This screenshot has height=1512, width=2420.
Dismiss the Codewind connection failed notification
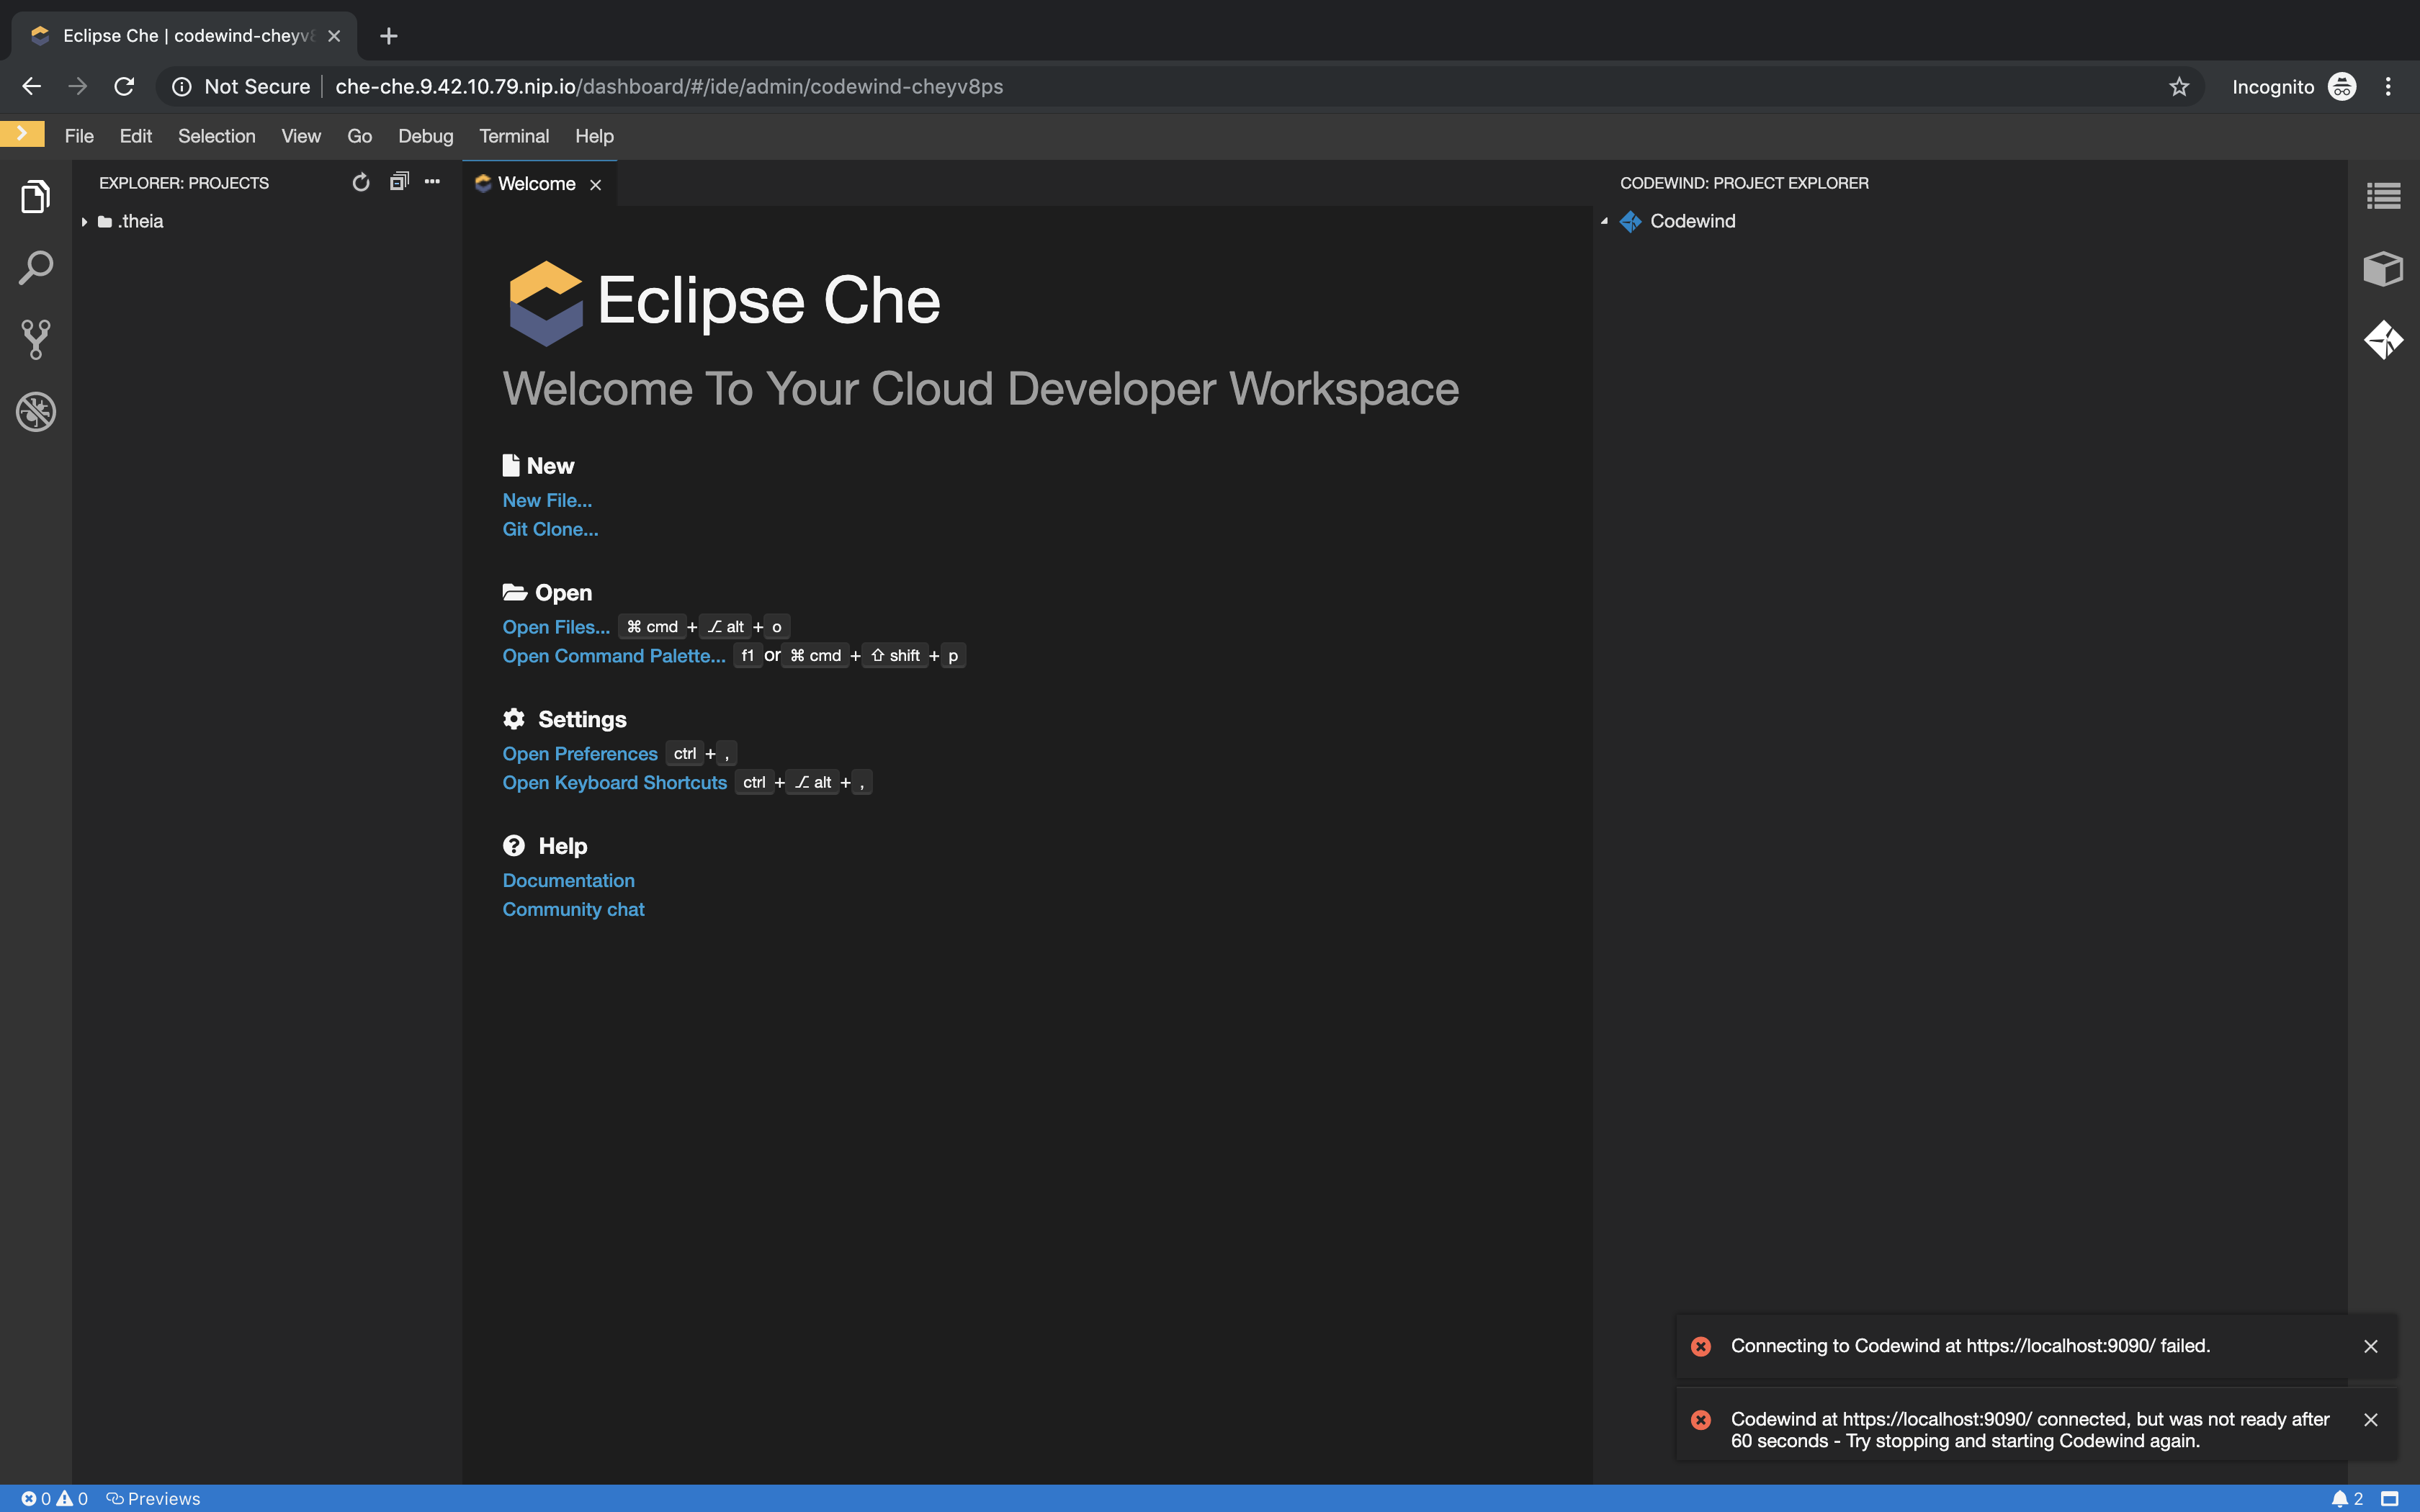click(2371, 1346)
